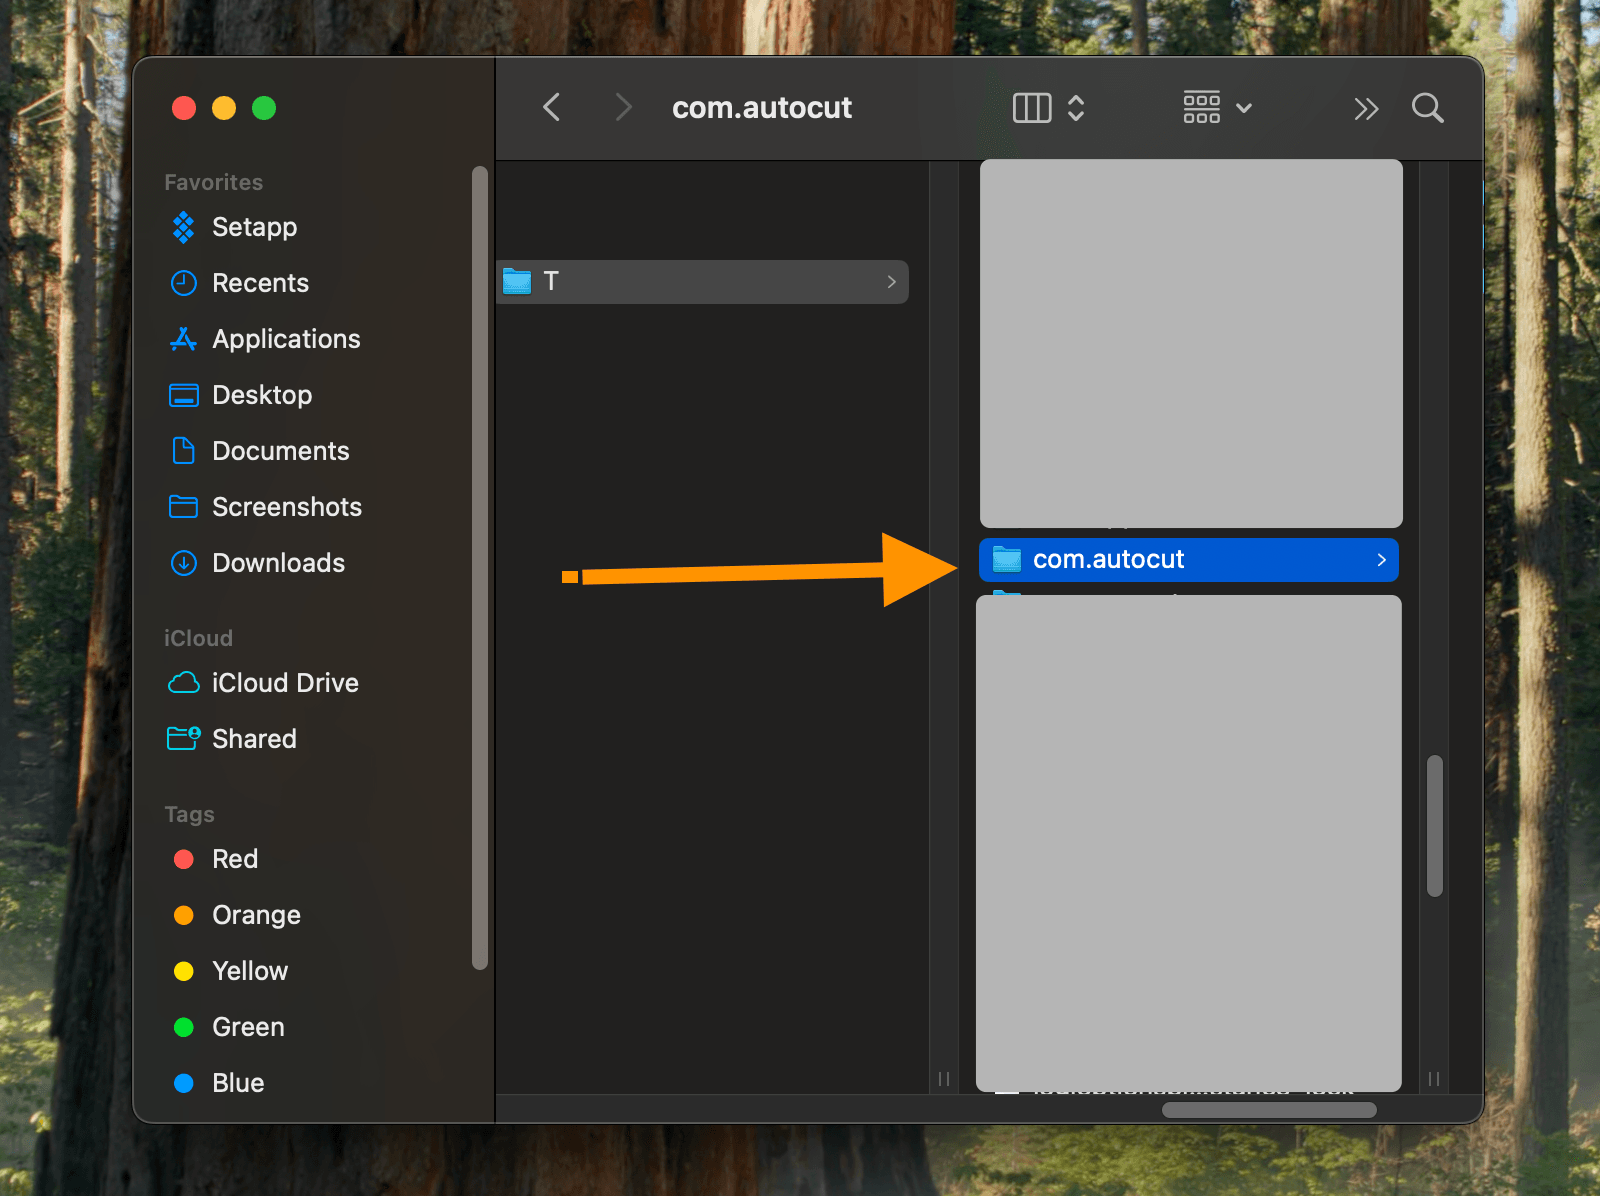
Task: Click the iCloud section header
Action: (198, 638)
